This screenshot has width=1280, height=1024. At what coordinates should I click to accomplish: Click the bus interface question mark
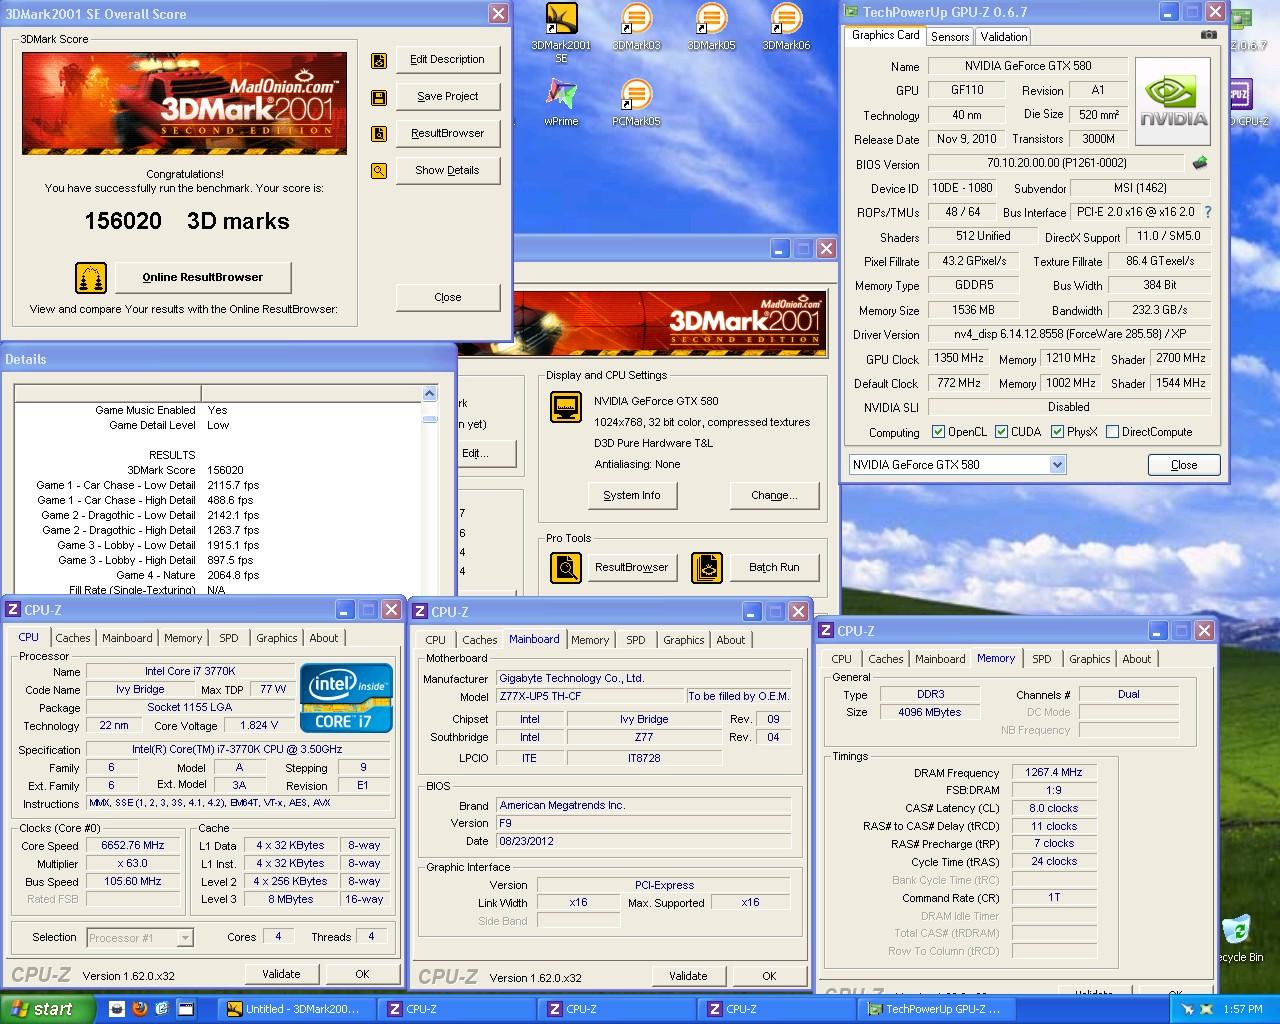point(1208,212)
